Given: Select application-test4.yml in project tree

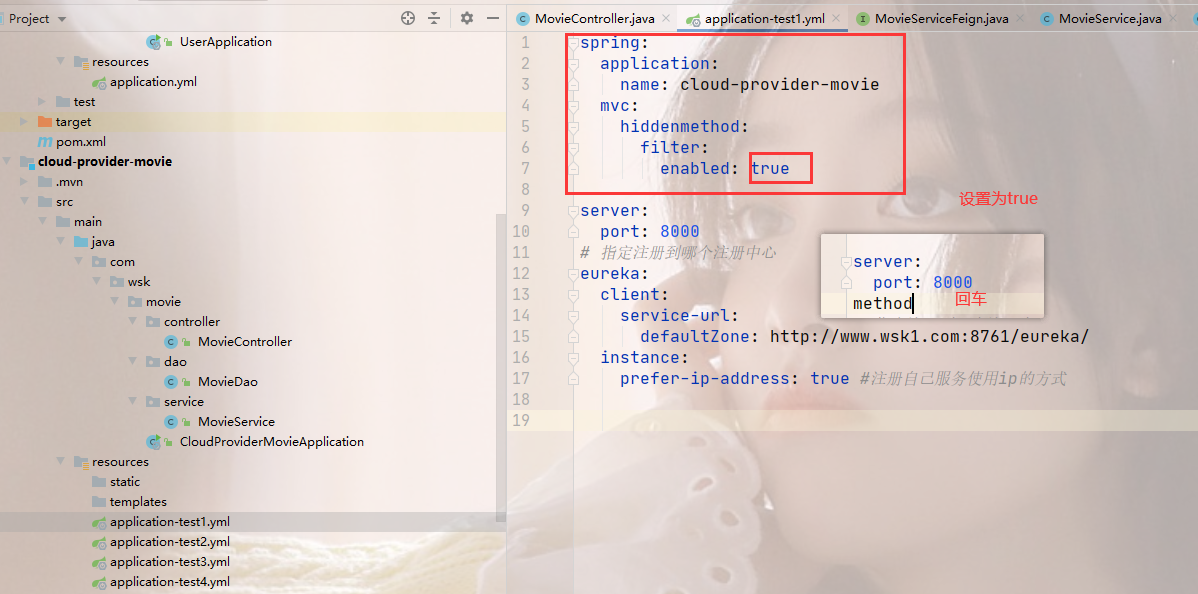Looking at the screenshot, I should click(x=170, y=582).
